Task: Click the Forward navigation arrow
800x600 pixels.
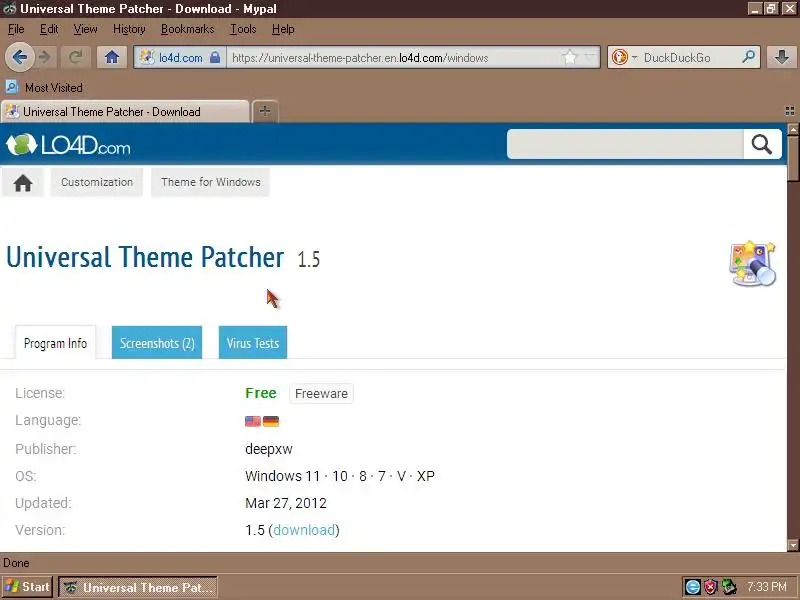Action: [x=45, y=58]
